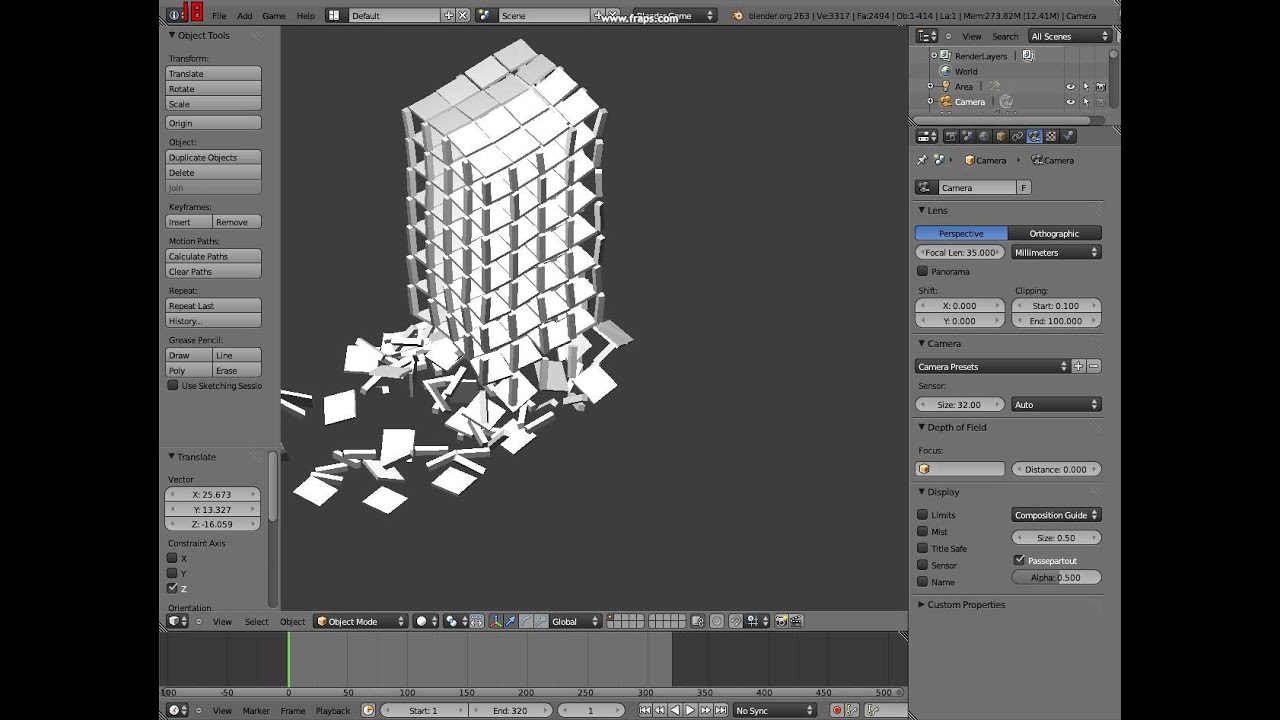The width and height of the screenshot is (1280, 720).
Task: Open the Help menu
Action: pyautogui.click(x=305, y=16)
